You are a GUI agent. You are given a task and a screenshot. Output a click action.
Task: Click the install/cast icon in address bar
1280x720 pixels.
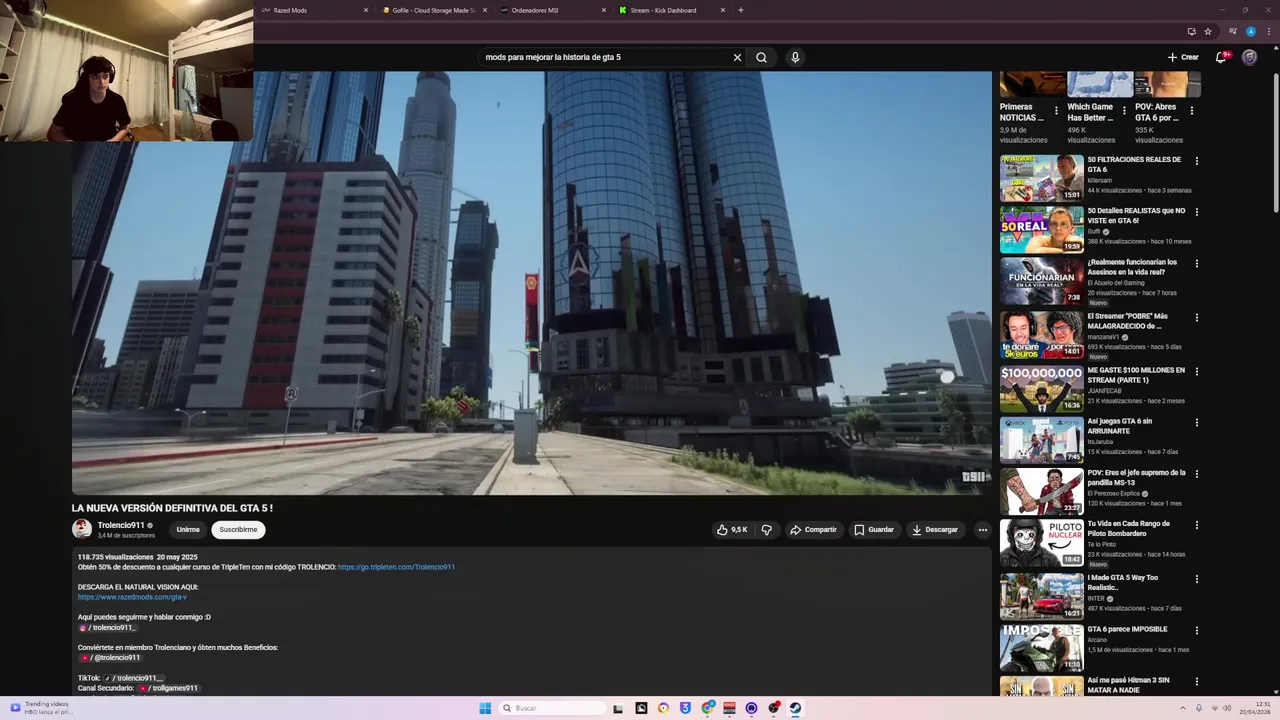pyautogui.click(x=1191, y=31)
